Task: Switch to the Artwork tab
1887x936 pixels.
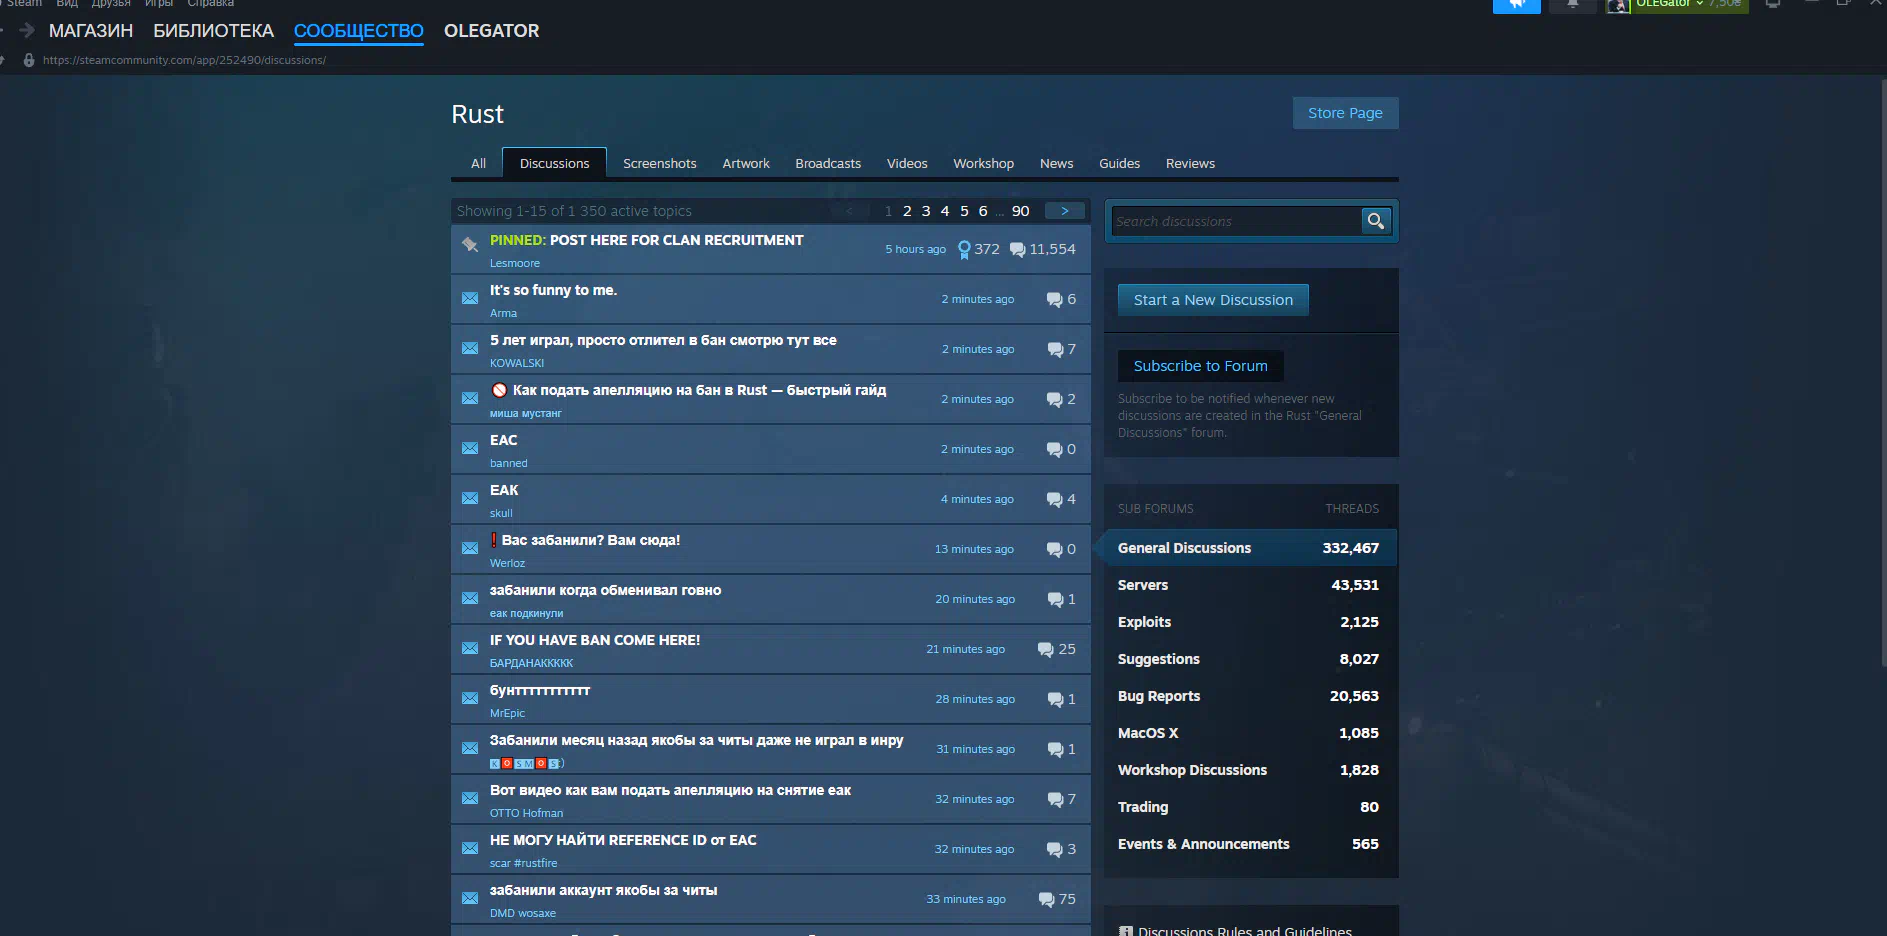Action: click(746, 163)
